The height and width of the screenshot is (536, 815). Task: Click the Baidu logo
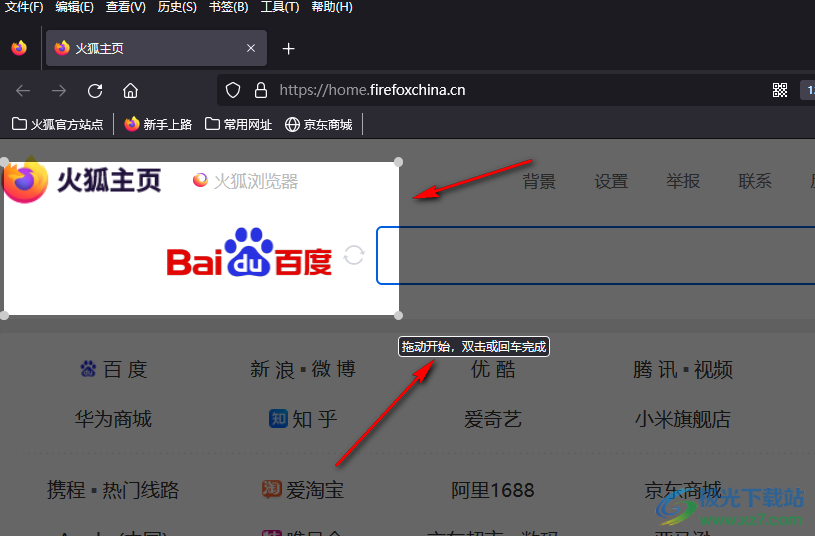coord(249,253)
